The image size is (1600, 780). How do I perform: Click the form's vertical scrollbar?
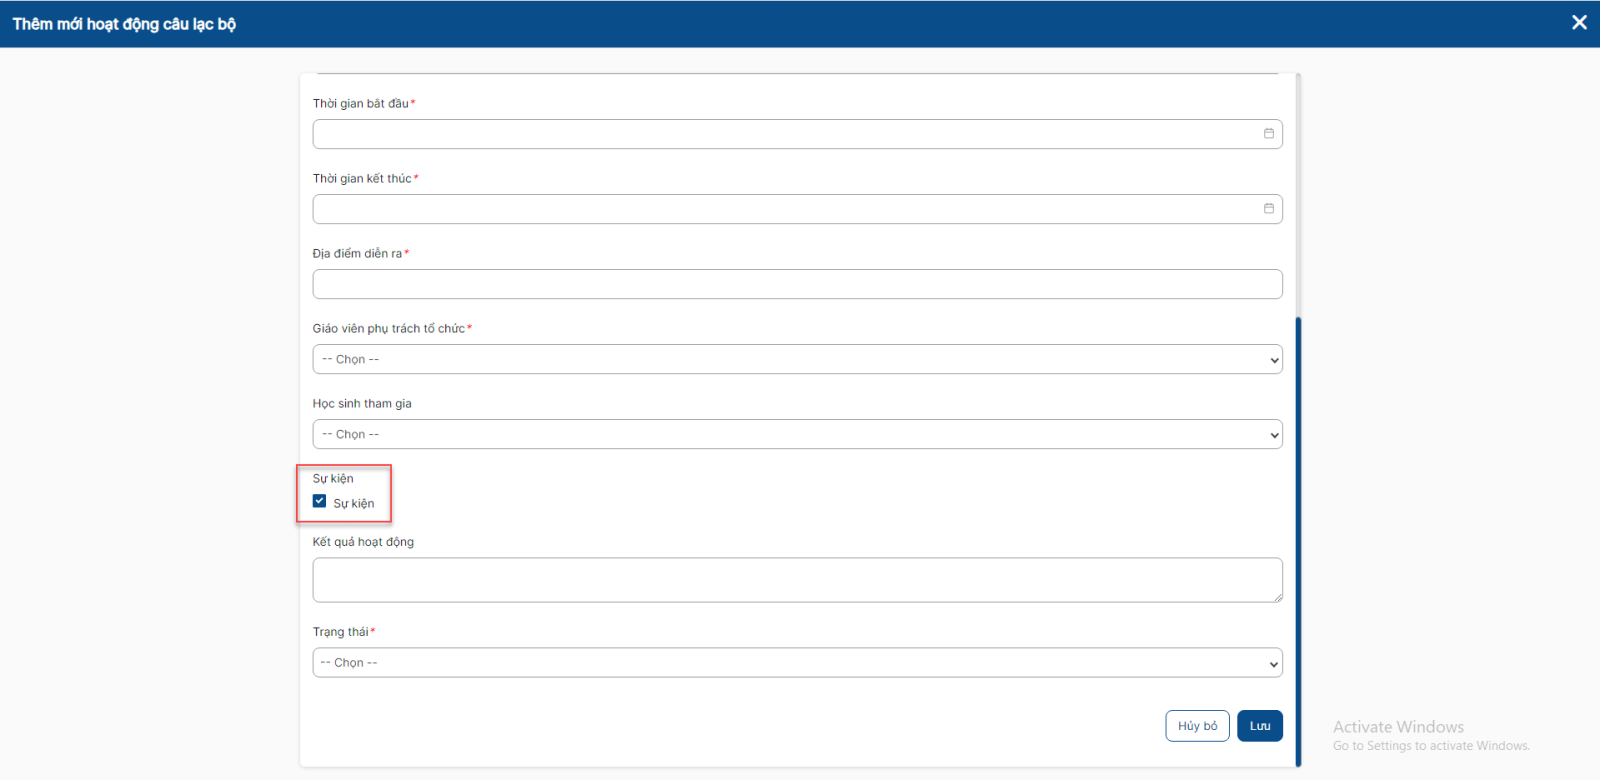pyautogui.click(x=1298, y=540)
